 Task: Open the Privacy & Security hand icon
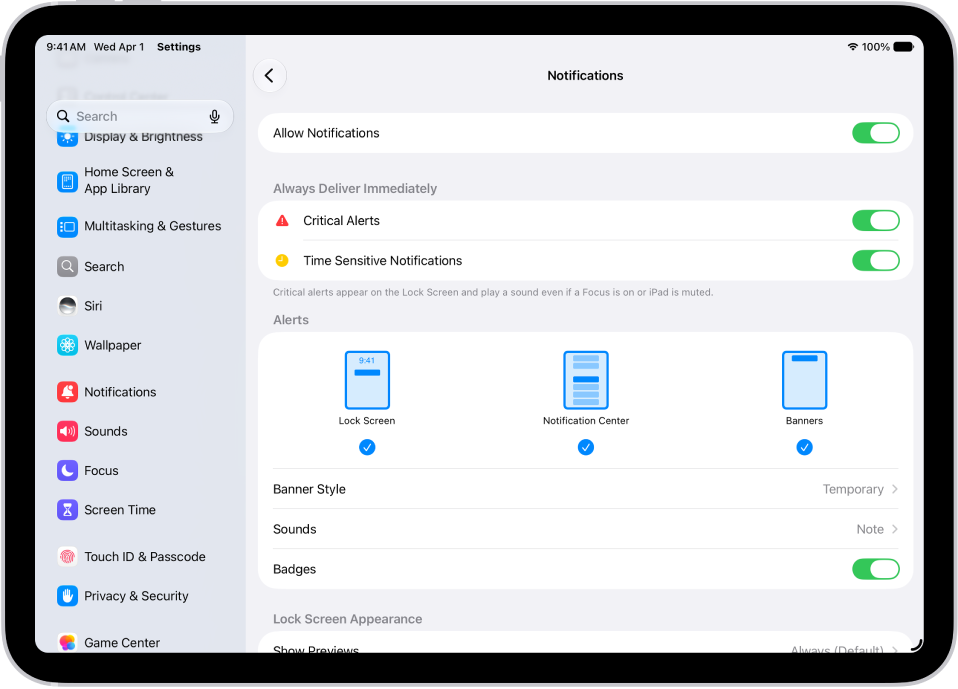pos(67,596)
